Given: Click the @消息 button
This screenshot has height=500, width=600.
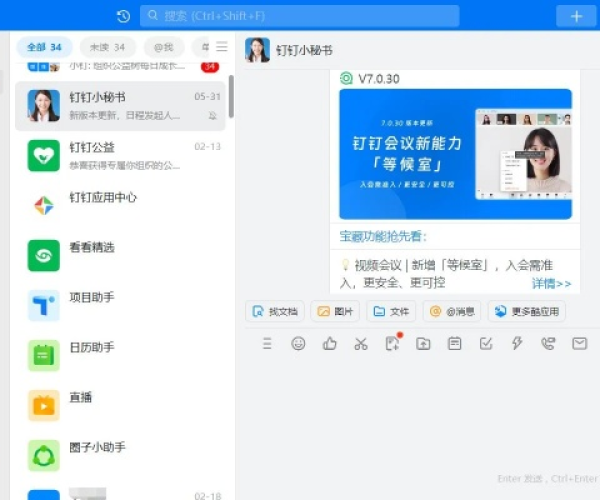Looking at the screenshot, I should 452,311.
